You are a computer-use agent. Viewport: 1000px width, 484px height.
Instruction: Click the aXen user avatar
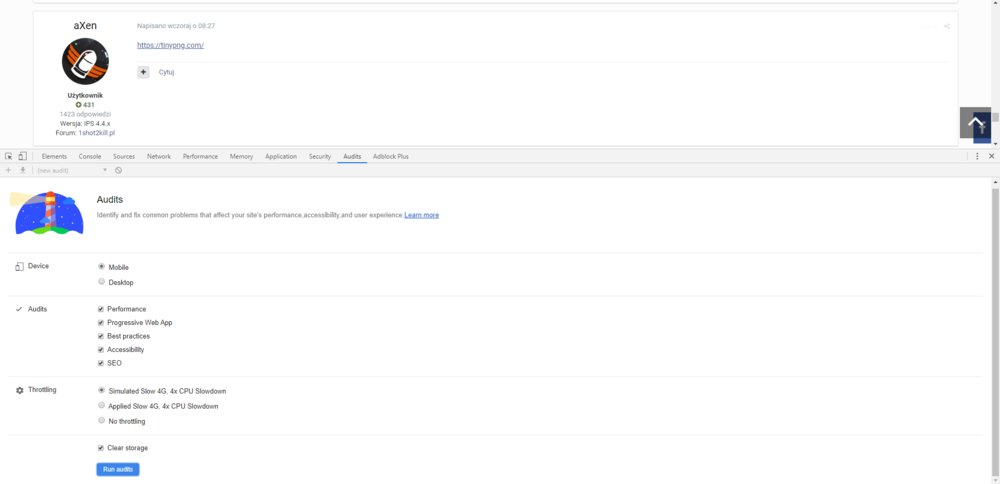click(85, 62)
